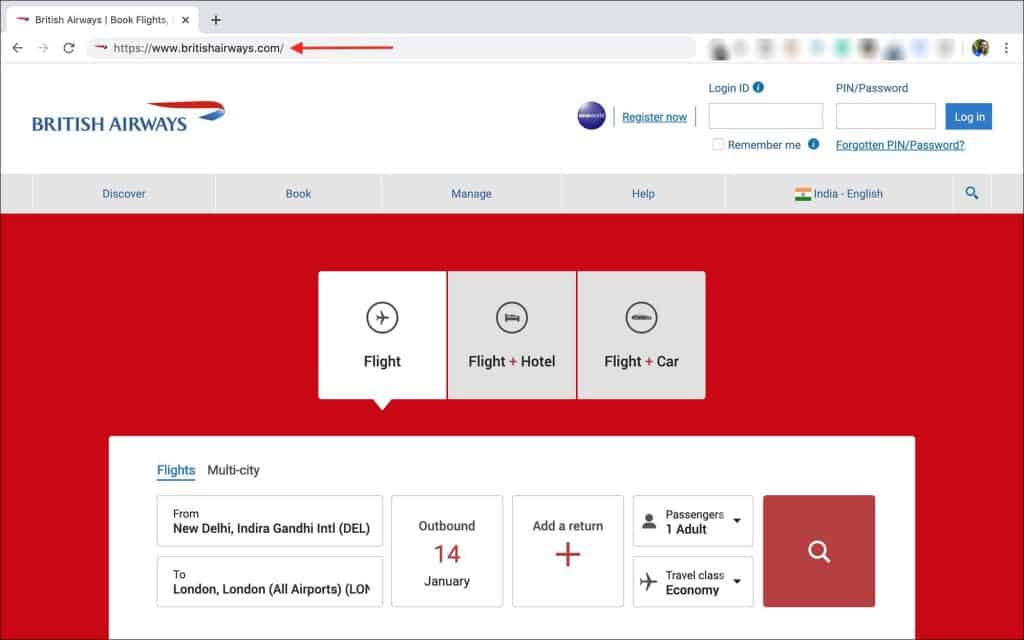Switch to the Flights sub-tab
1024x640 pixels.
[x=176, y=470]
